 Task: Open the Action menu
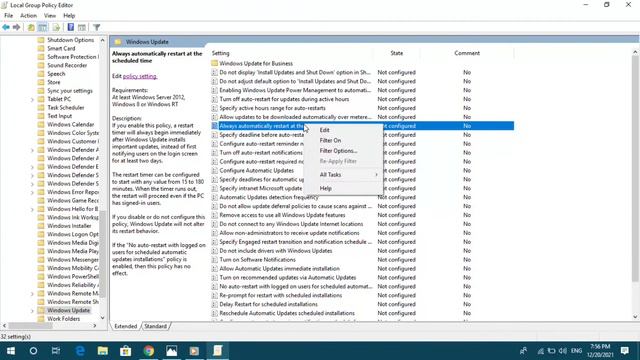click(29, 16)
